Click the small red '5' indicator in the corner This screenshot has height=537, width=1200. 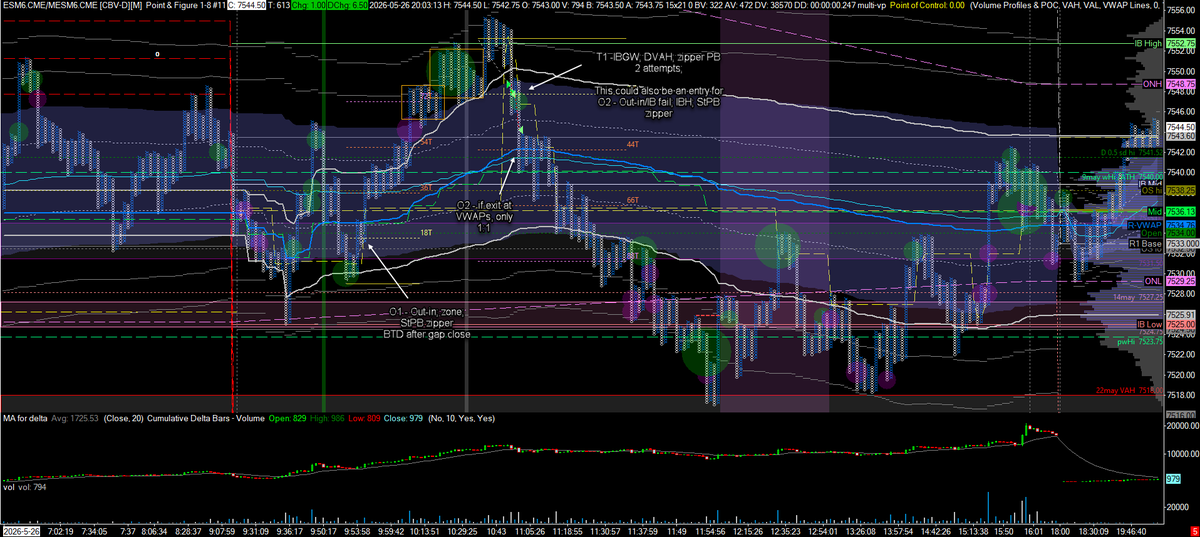pyautogui.click(x=1194, y=531)
